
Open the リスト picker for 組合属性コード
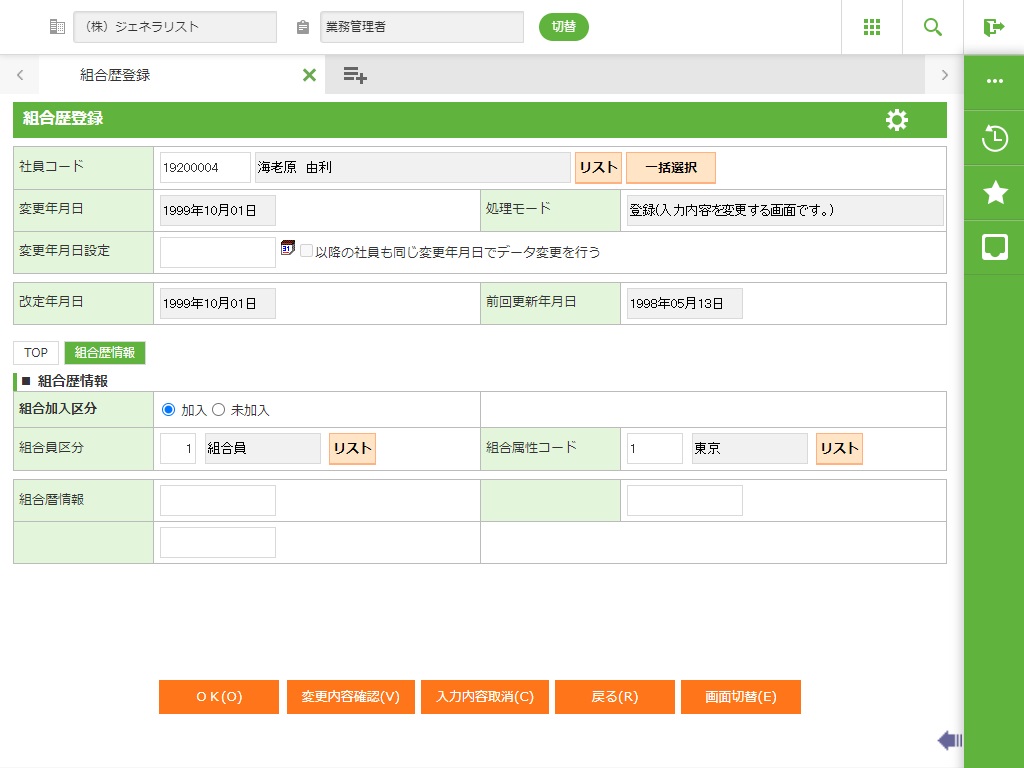click(839, 449)
